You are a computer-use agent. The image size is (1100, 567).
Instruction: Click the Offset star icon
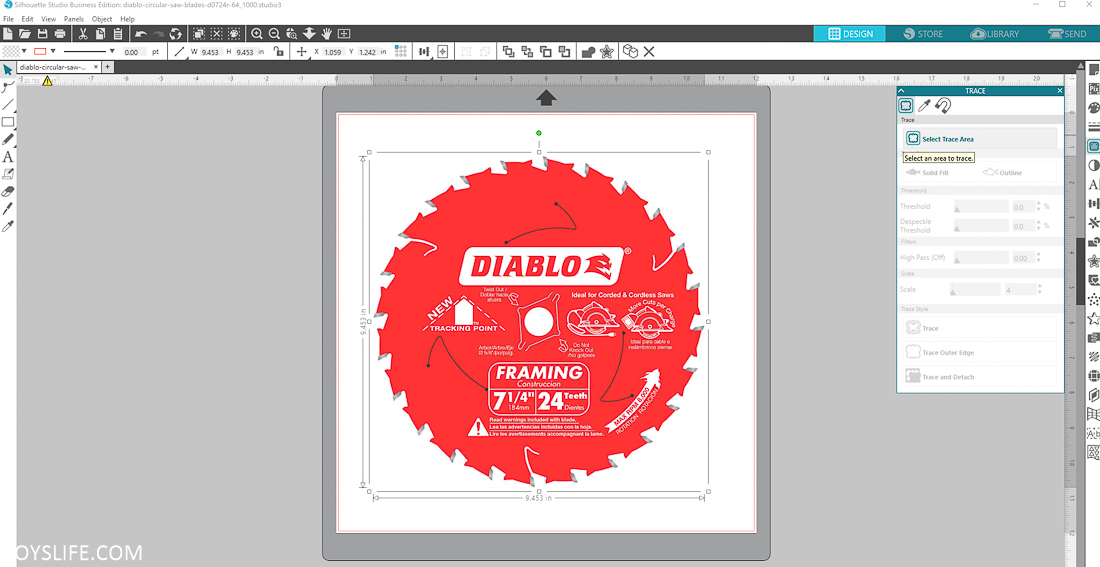click(x=607, y=51)
